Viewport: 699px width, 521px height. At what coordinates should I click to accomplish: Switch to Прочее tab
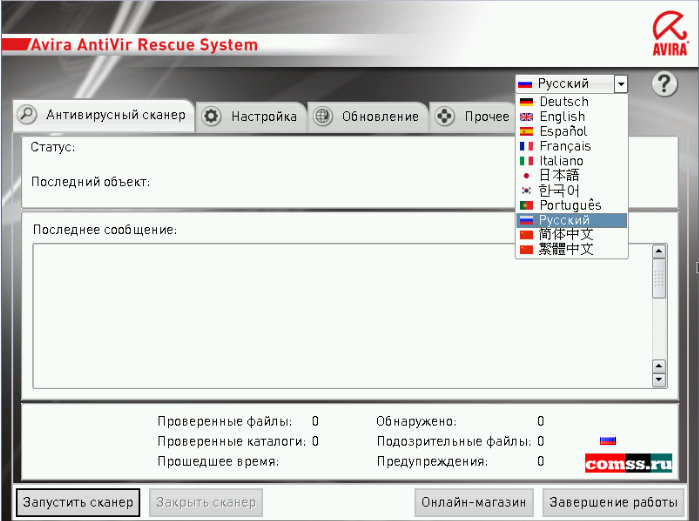point(473,117)
